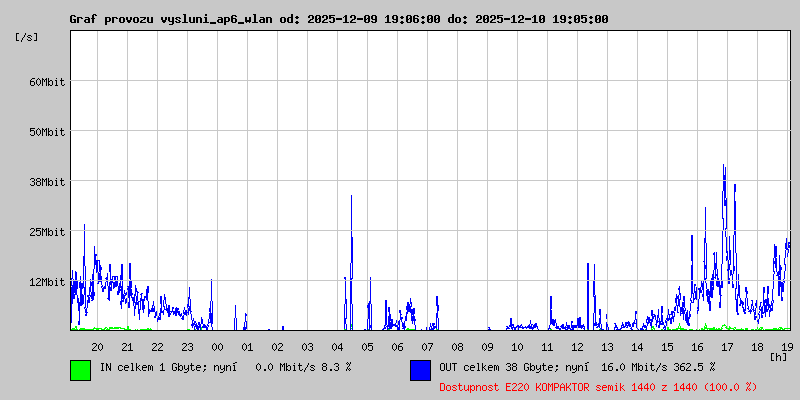Image resolution: width=800 pixels, height=400 pixels.
Task: Click x-axis hour label '20'
Action: pos(97,347)
